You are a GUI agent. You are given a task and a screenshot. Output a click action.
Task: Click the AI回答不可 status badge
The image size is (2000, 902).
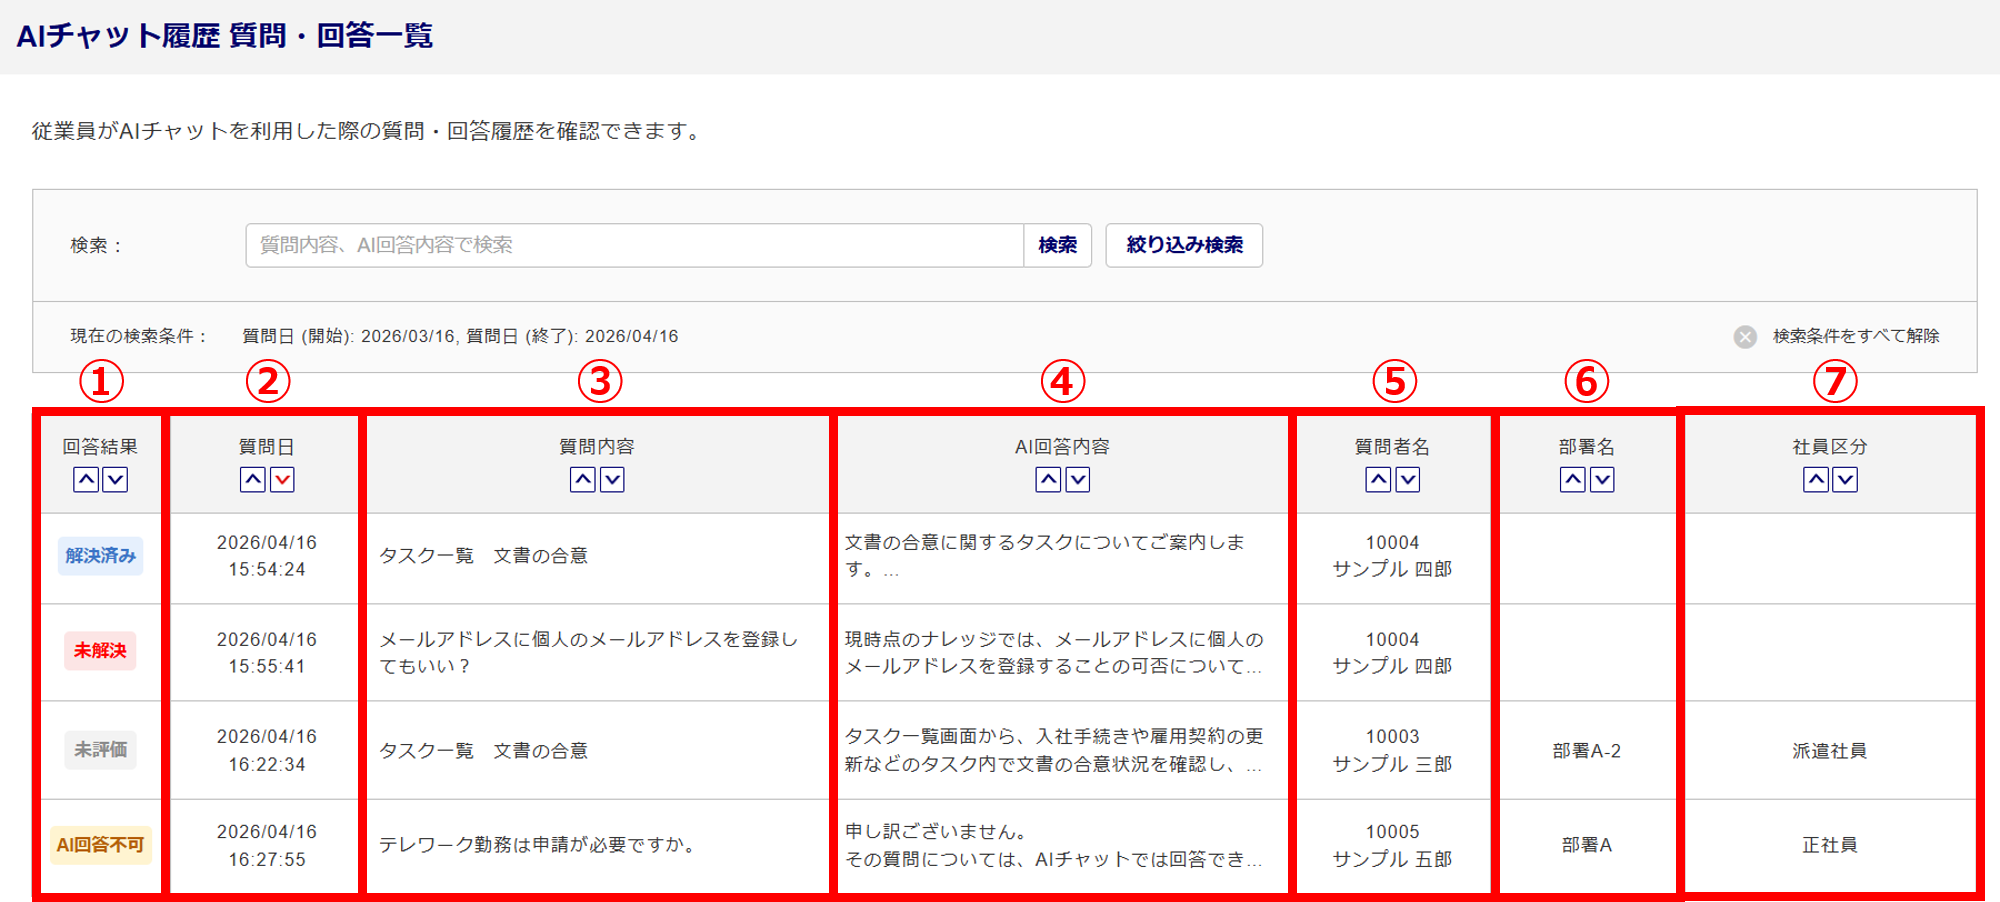click(100, 845)
